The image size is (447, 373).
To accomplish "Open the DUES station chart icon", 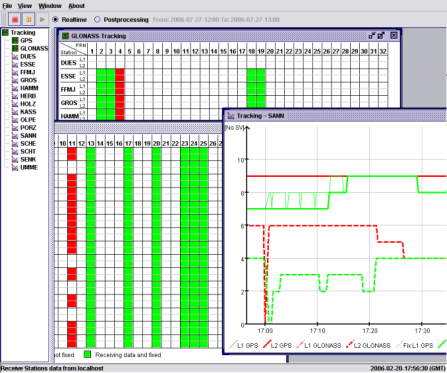I will tap(15, 56).
